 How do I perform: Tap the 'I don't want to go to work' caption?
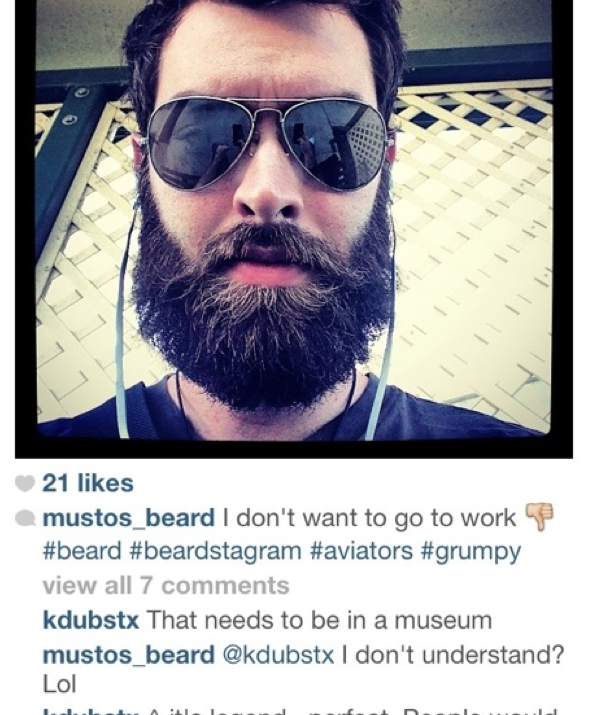[x=369, y=518]
